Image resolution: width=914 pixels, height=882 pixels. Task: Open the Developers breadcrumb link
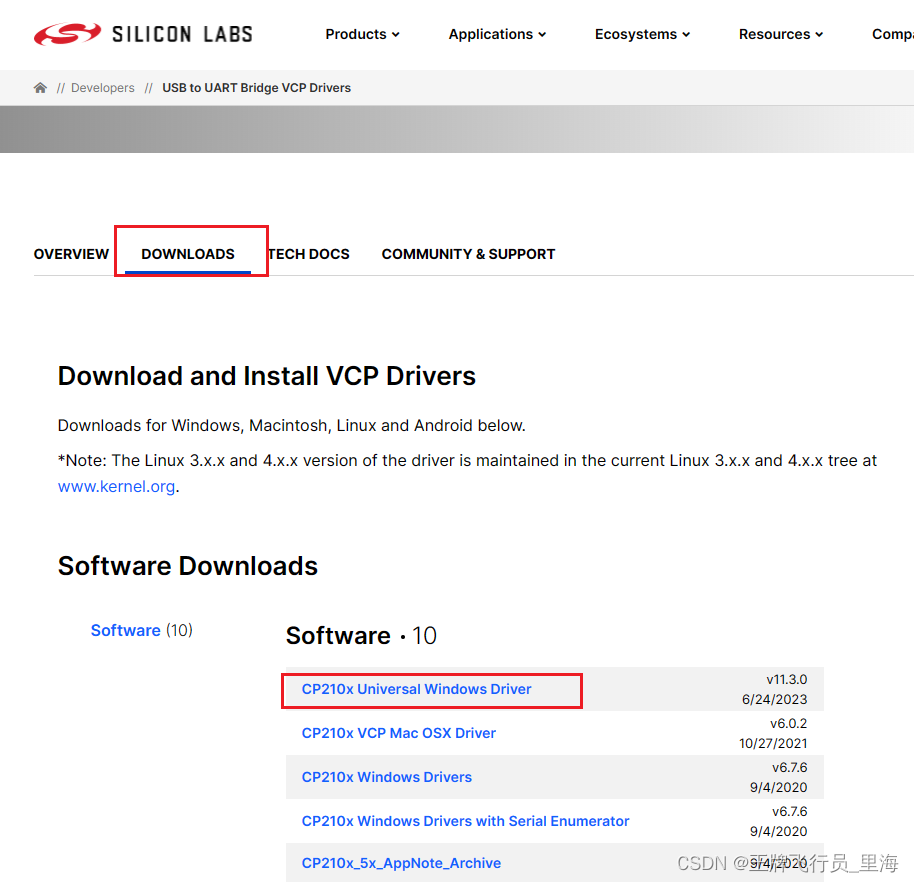click(x=103, y=88)
